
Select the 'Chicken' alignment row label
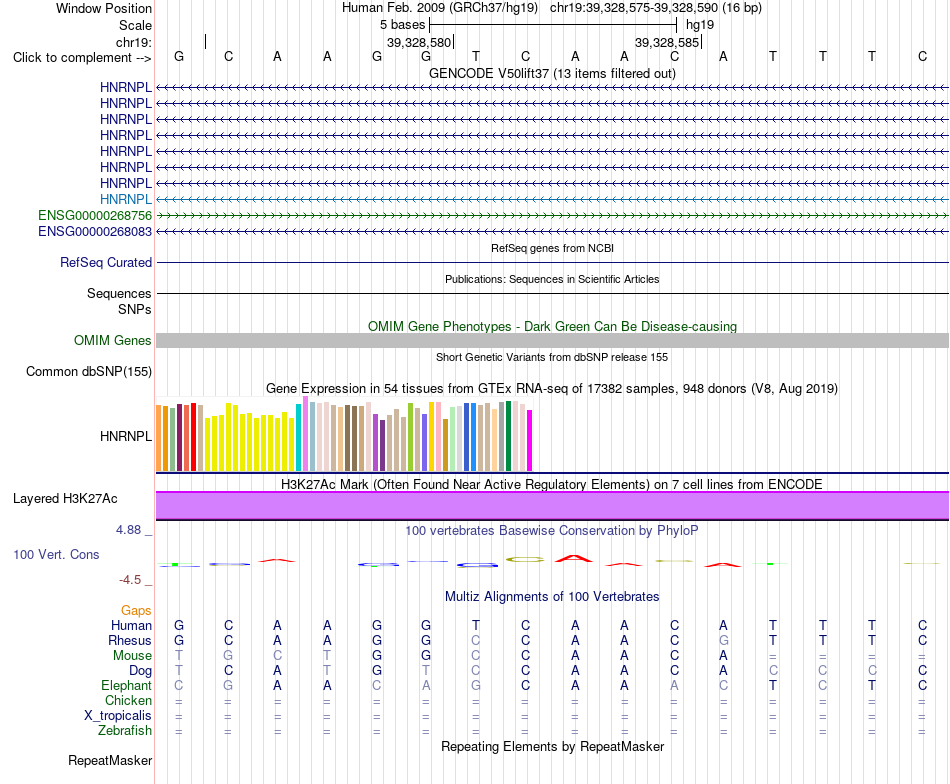click(x=128, y=700)
